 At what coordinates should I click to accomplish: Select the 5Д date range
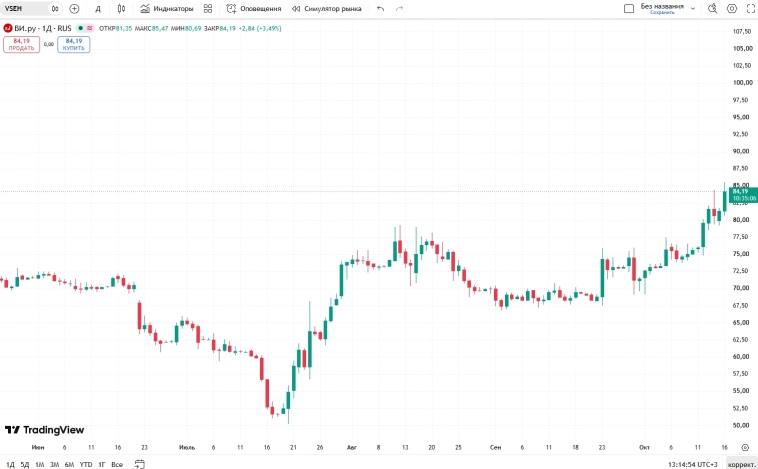25,464
